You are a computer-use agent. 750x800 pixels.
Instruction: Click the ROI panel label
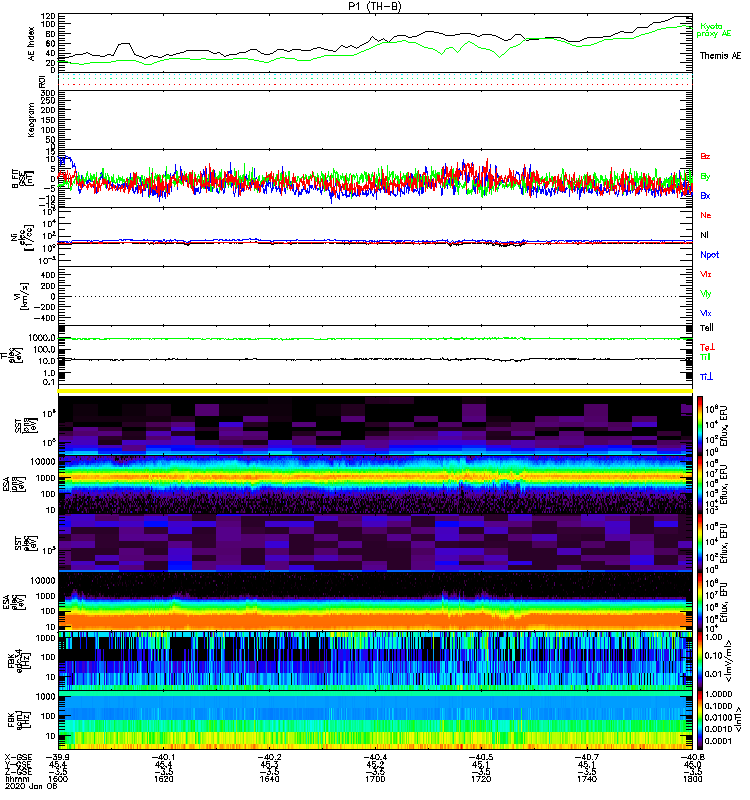(x=42, y=82)
